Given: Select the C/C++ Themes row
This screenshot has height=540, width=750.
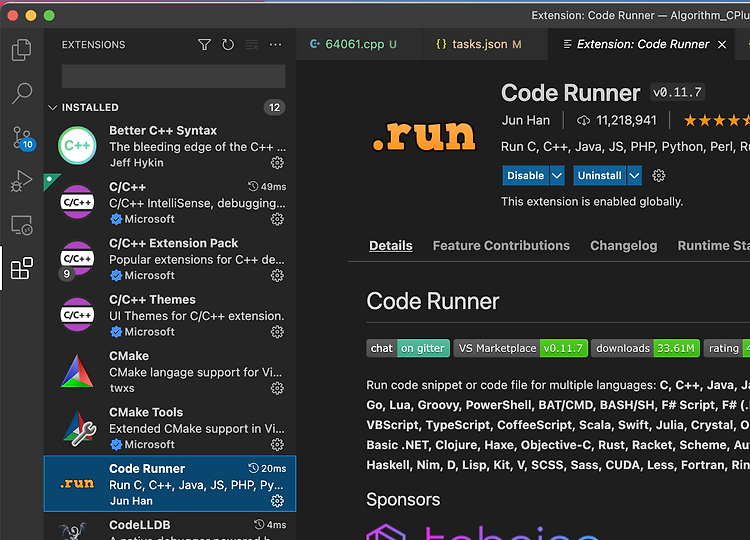Looking at the screenshot, I should pos(170,315).
